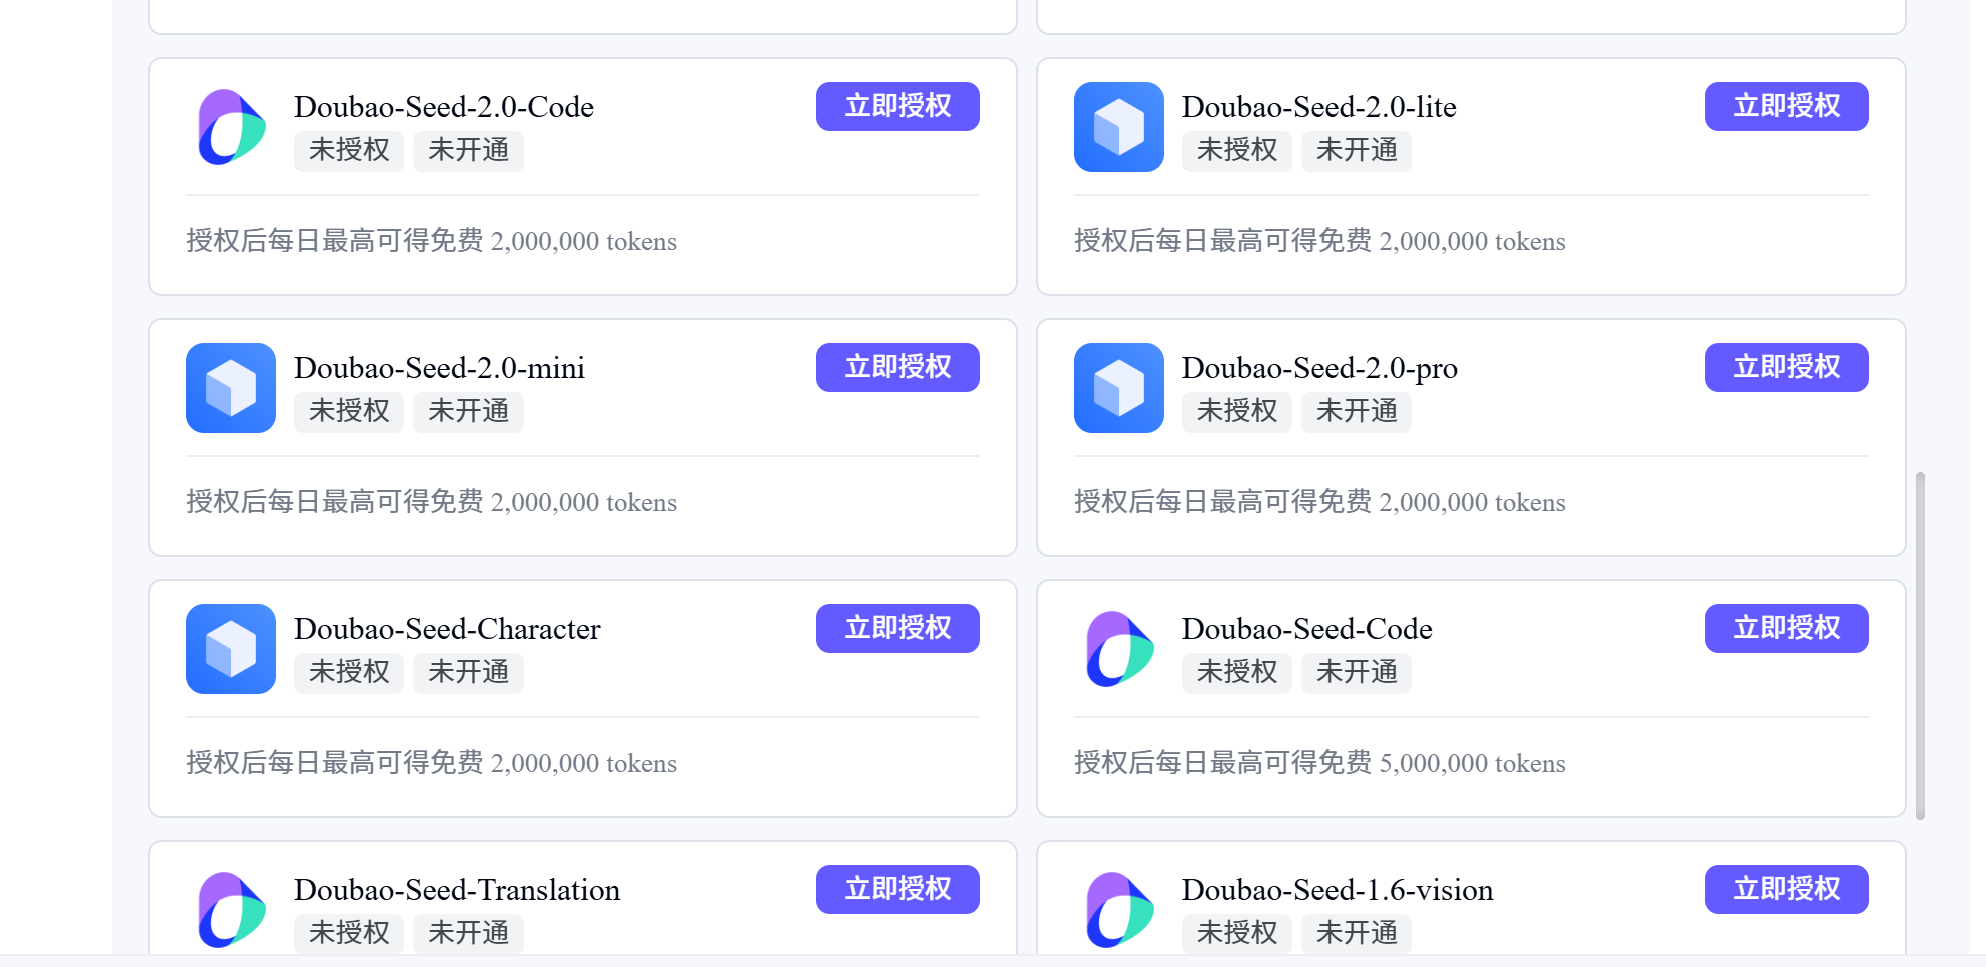The height and width of the screenshot is (967, 1986).
Task: Click 未授权 tag on Doubao-Seed-2.0-pro
Action: [1237, 412]
